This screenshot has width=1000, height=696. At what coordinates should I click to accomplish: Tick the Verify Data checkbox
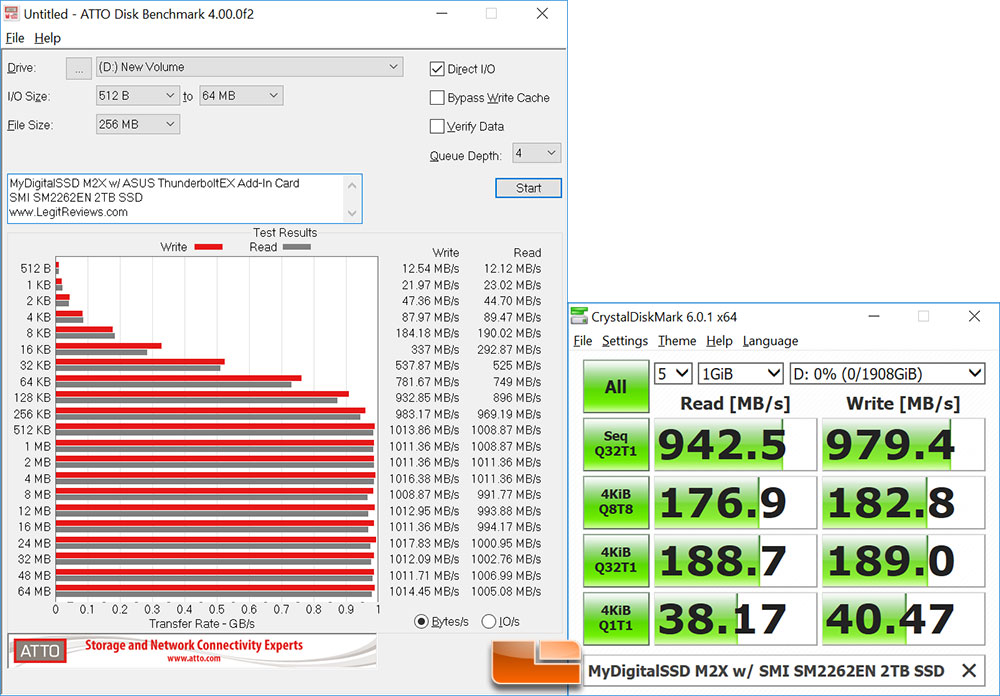point(437,126)
